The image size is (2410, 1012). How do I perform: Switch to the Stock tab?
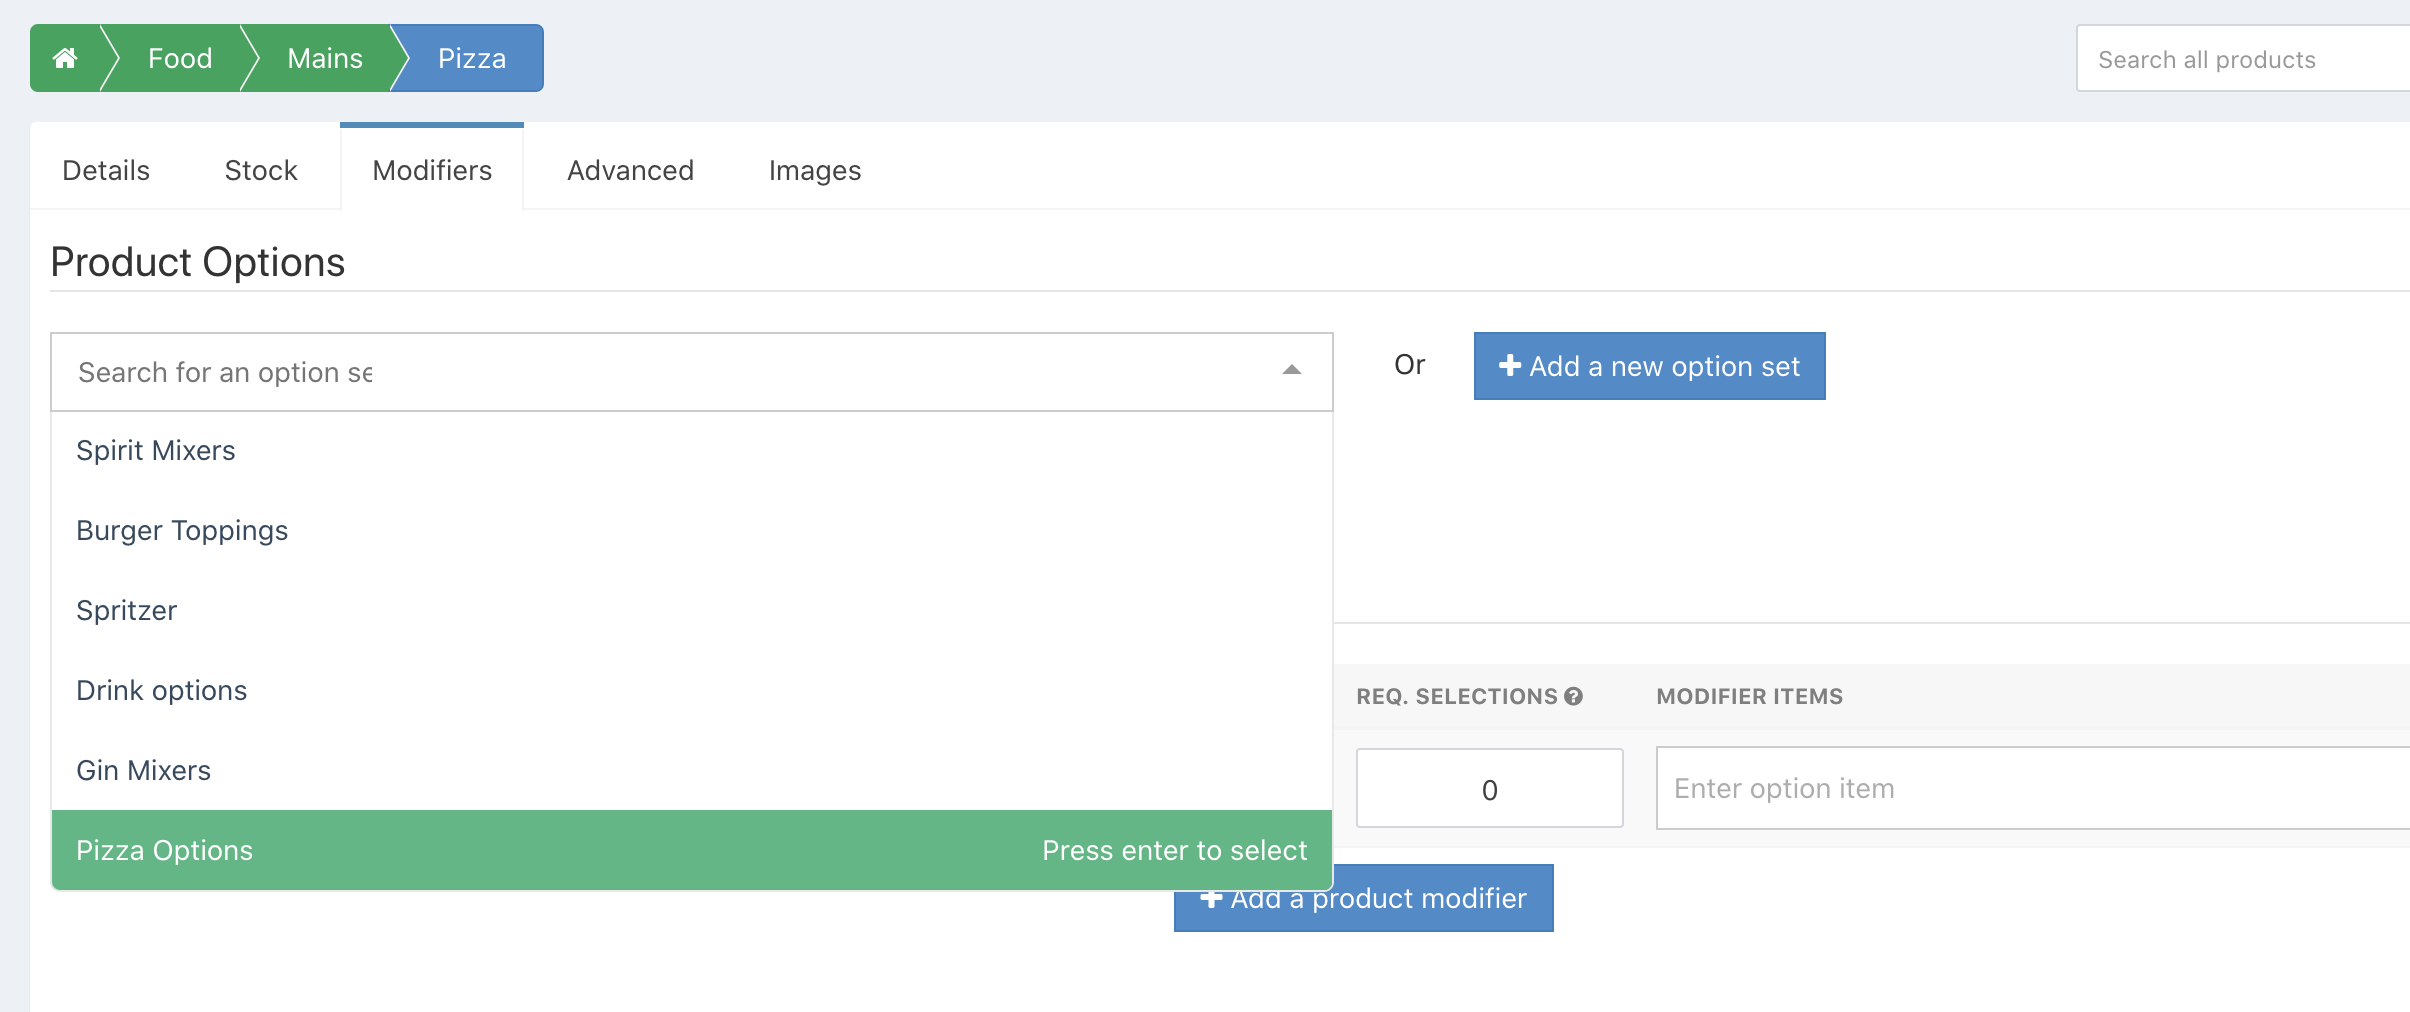click(x=261, y=170)
